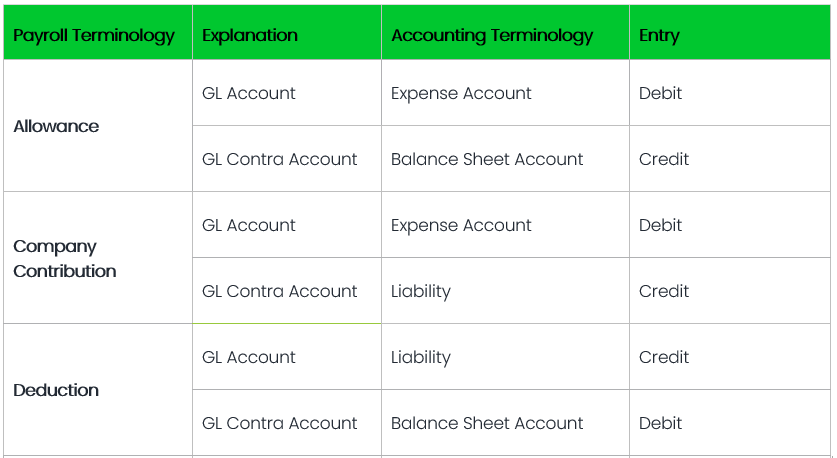The width and height of the screenshot is (837, 458).
Task: Select the Debit entry for Deduction
Action: coord(660,423)
